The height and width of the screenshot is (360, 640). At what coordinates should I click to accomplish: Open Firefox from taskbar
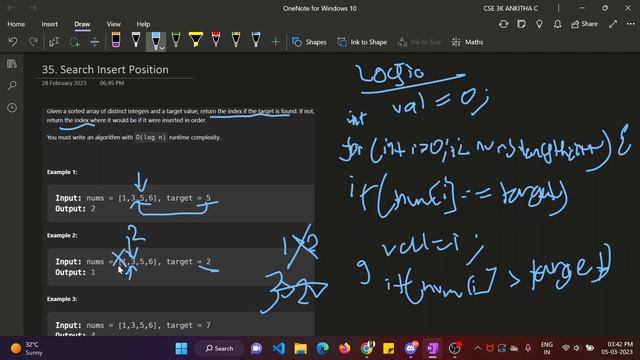[x=344, y=348]
